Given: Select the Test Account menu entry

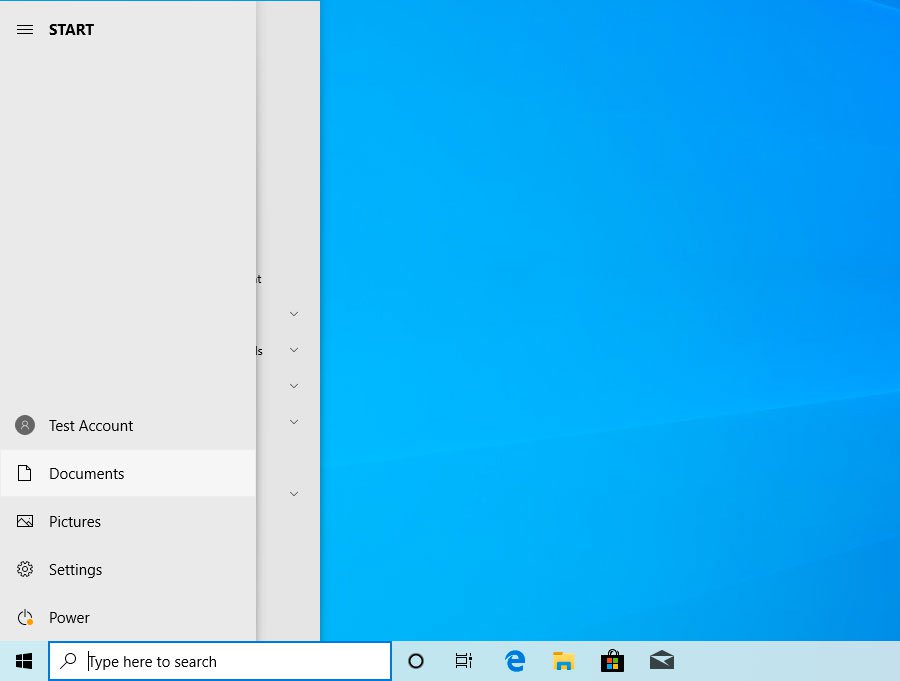Looking at the screenshot, I should coord(91,425).
